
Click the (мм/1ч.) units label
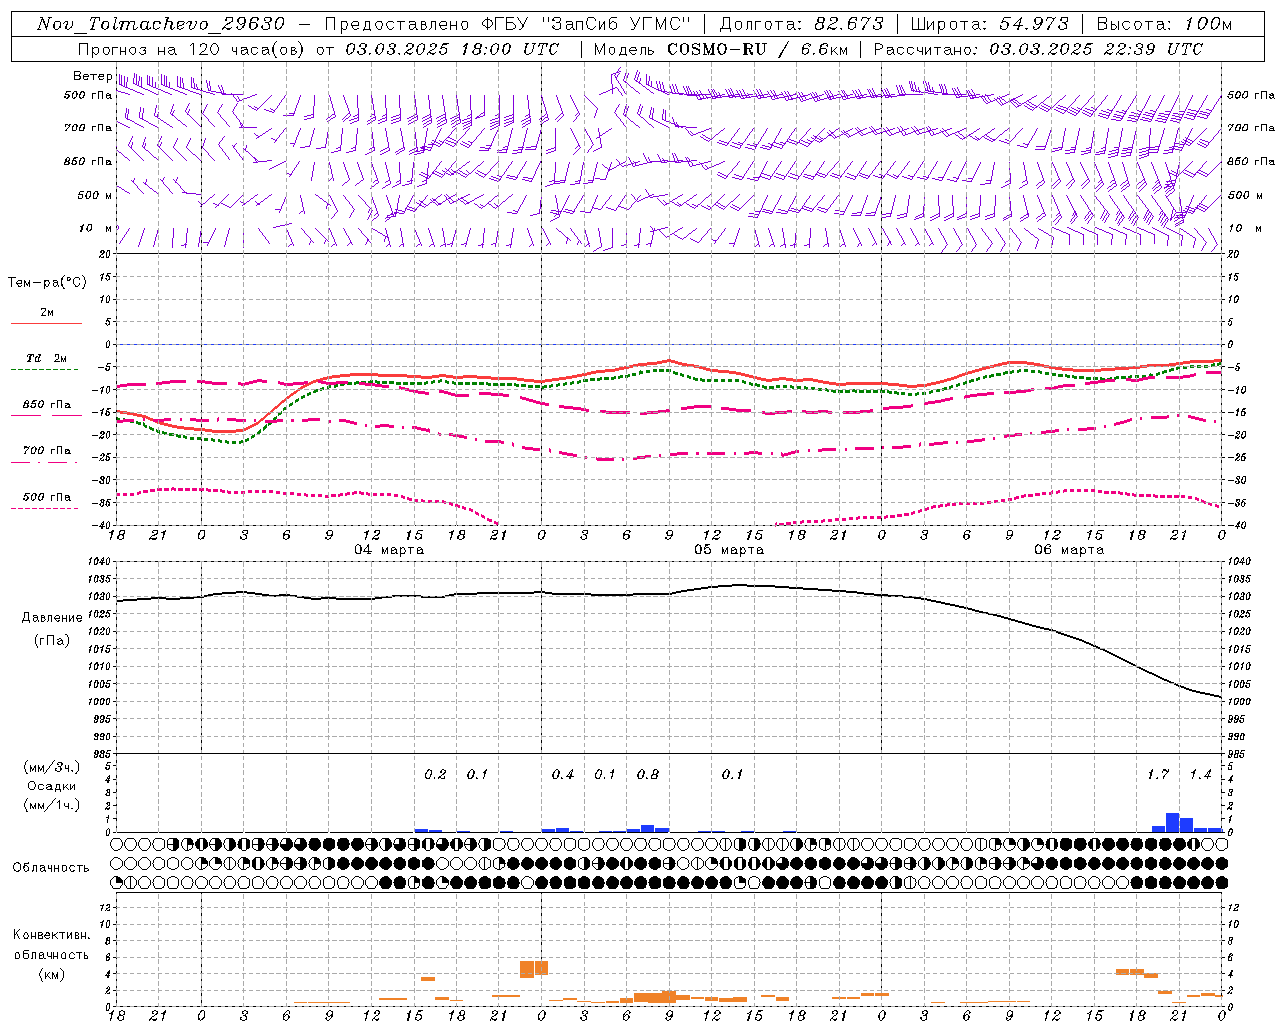pyautogui.click(x=52, y=805)
